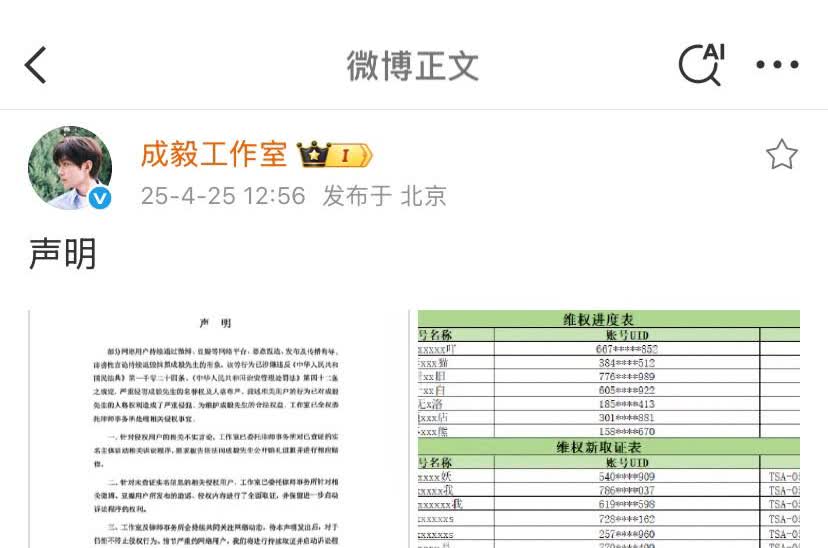The height and width of the screenshot is (548, 828).
Task: Tap the UID cell 605****922
Action: click(627, 390)
